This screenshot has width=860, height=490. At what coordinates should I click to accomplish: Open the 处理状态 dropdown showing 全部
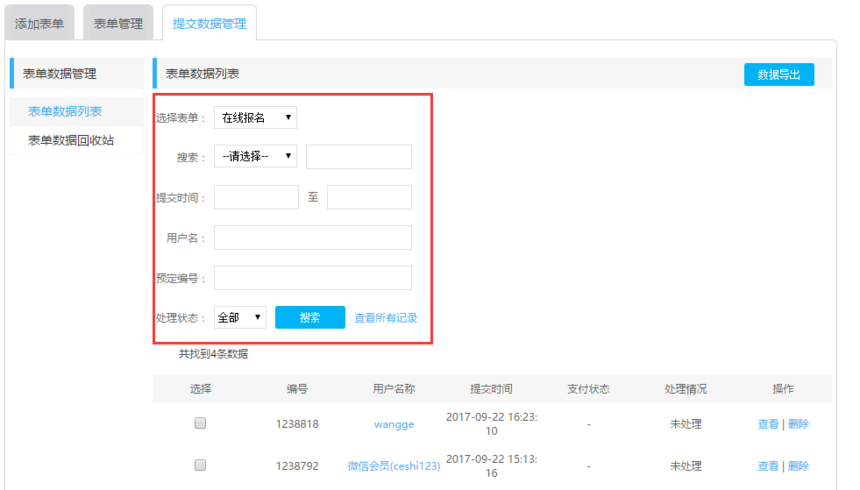coord(239,318)
